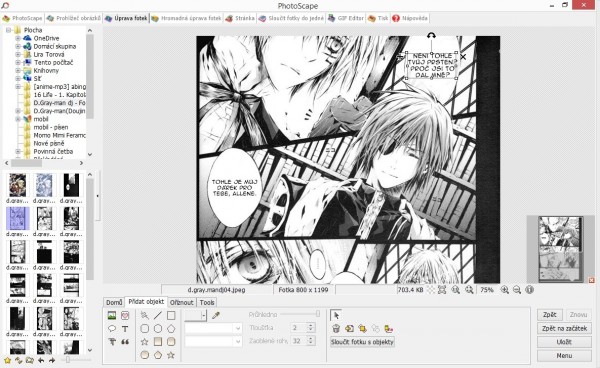The width and height of the screenshot is (600, 368).
Task: Close the navigator preview with the red X
Action: [591, 280]
